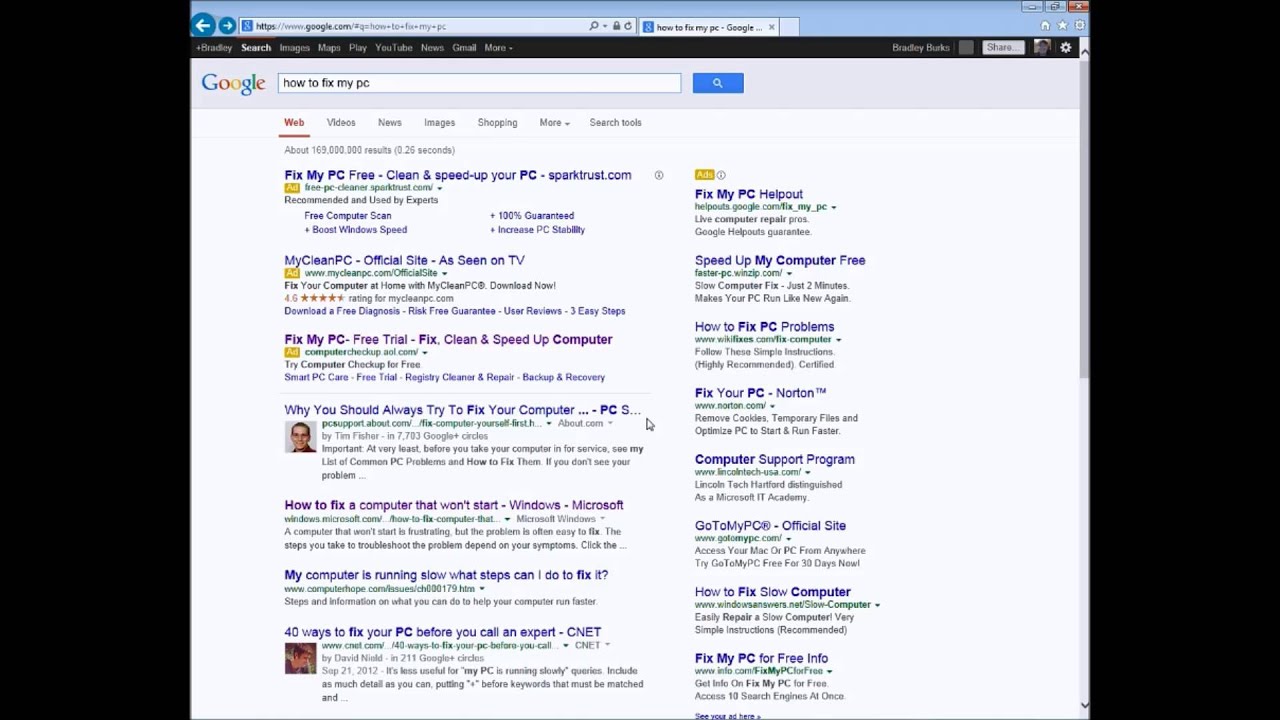Viewport: 1280px width, 720px height.
Task: Click the page vertical scrollbar thumb
Action: 1085,220
